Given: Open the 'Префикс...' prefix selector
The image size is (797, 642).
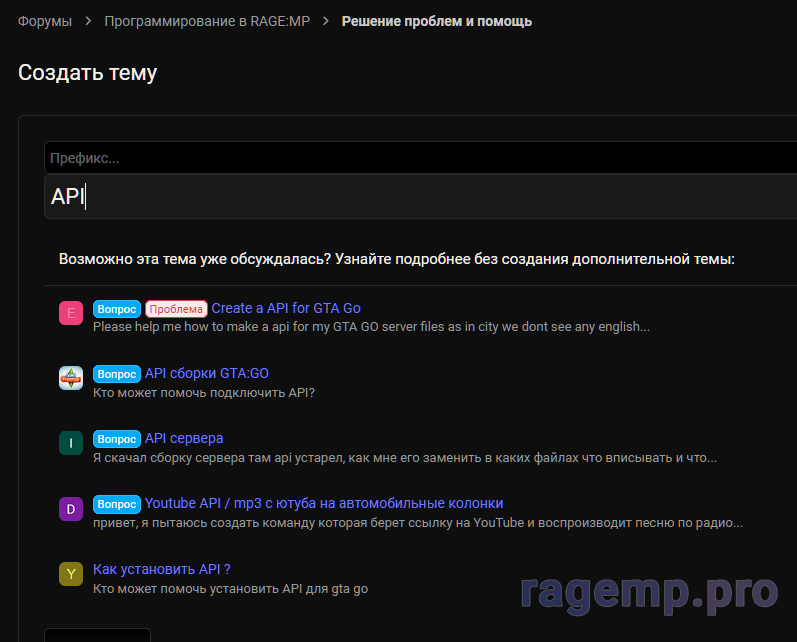Looking at the screenshot, I should point(420,158).
